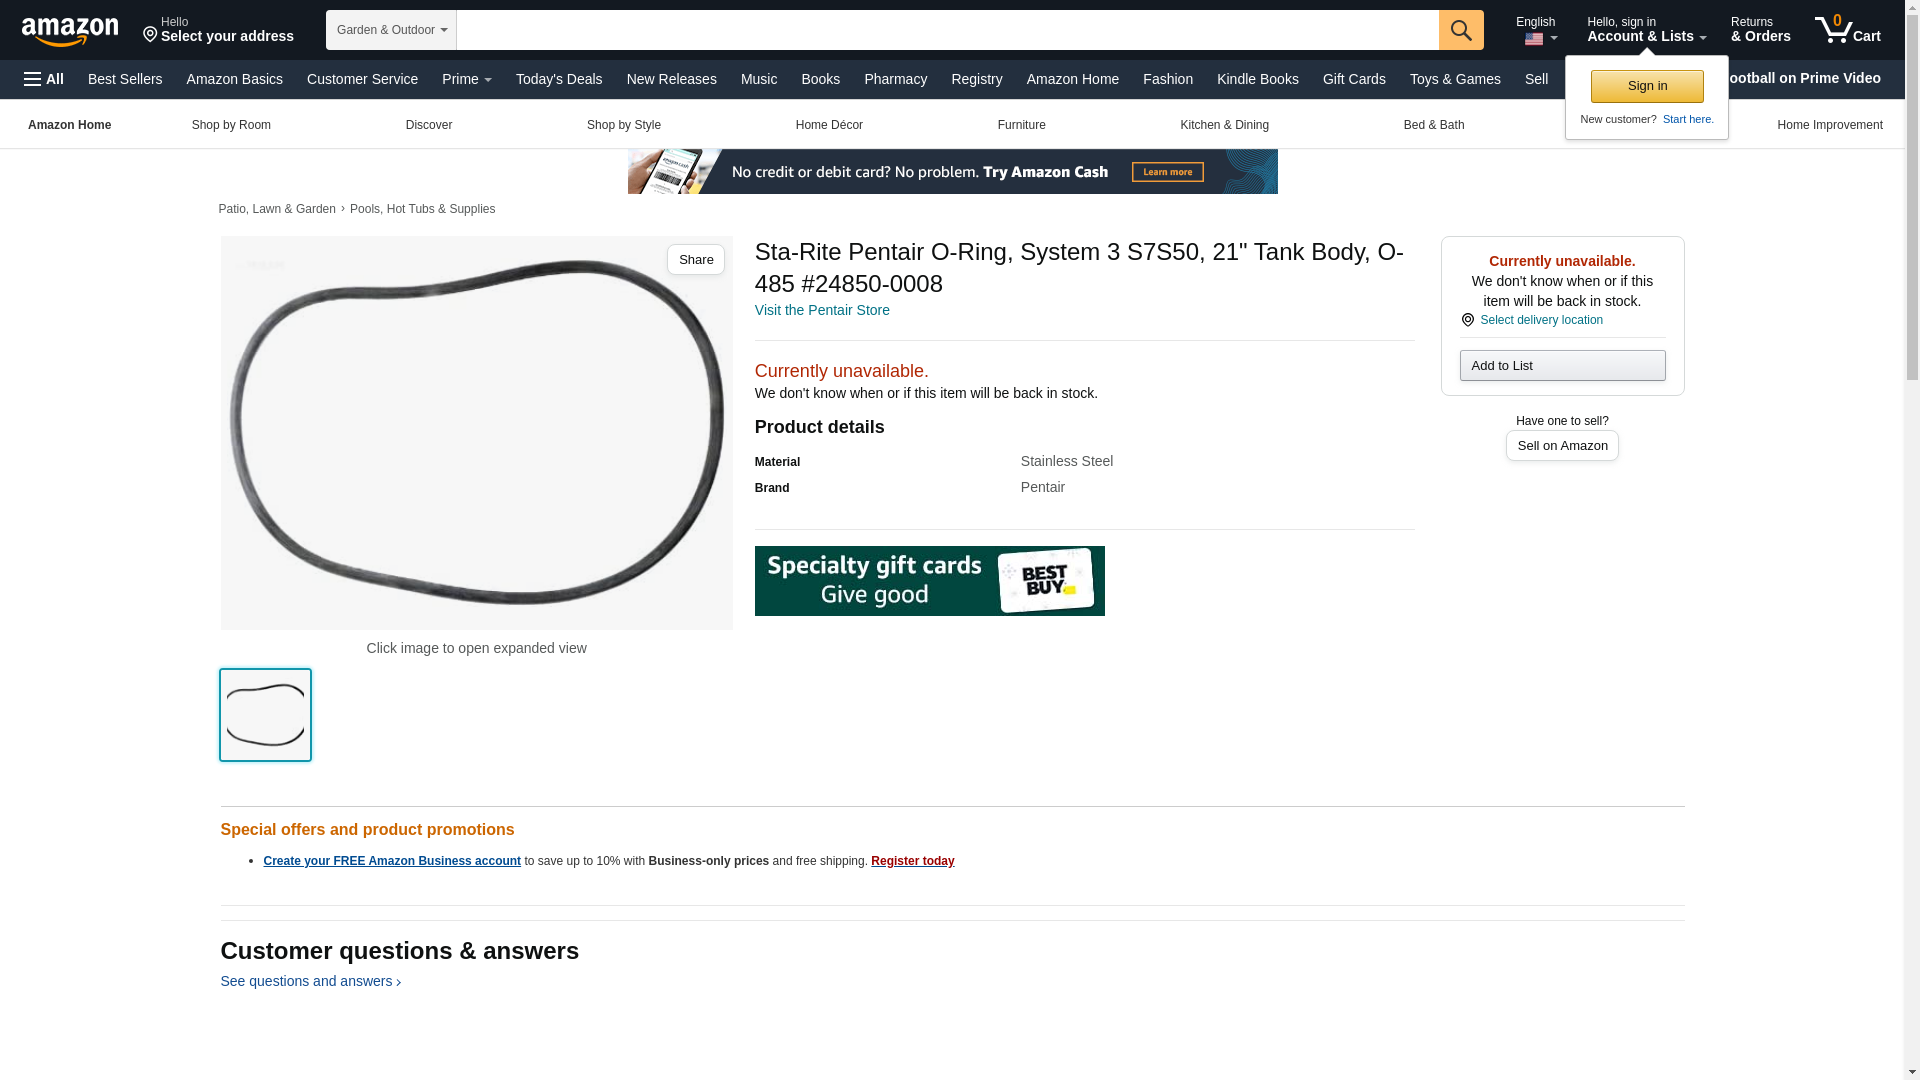The height and width of the screenshot is (1080, 1920).
Task: Expand the Prime dropdown menu
Action: click(x=466, y=79)
